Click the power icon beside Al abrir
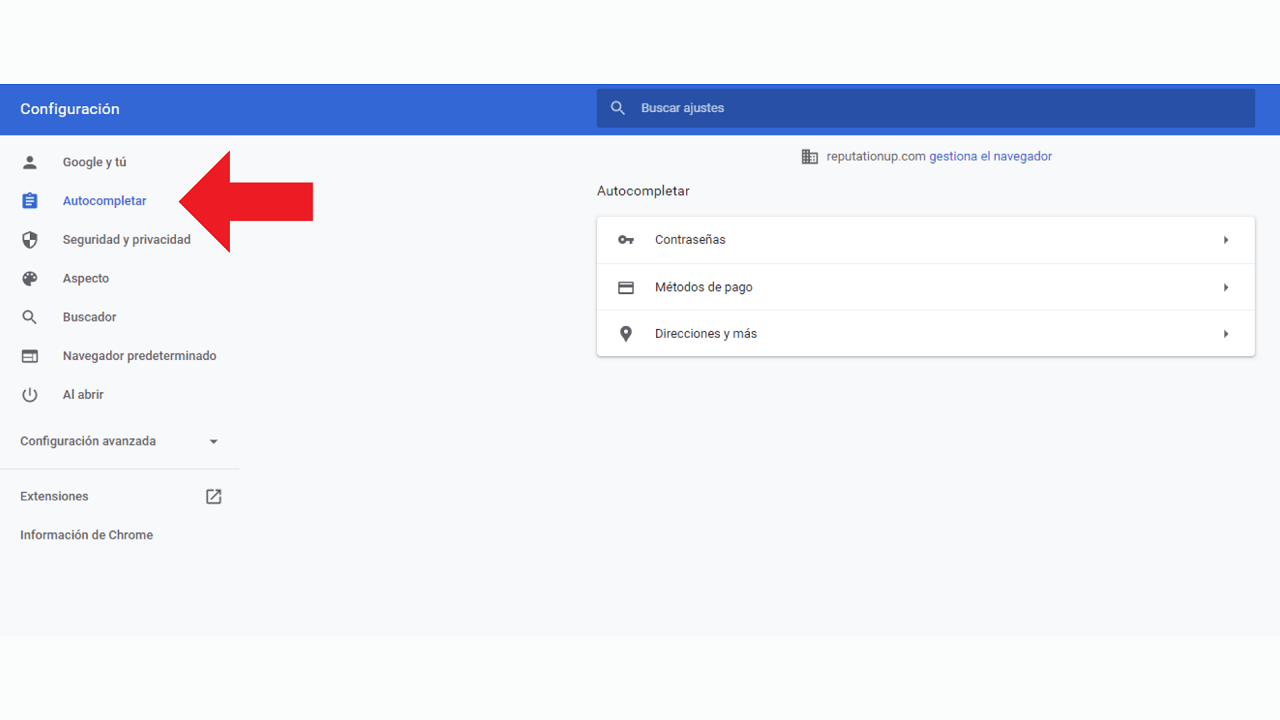The image size is (1280, 720). pyautogui.click(x=30, y=394)
